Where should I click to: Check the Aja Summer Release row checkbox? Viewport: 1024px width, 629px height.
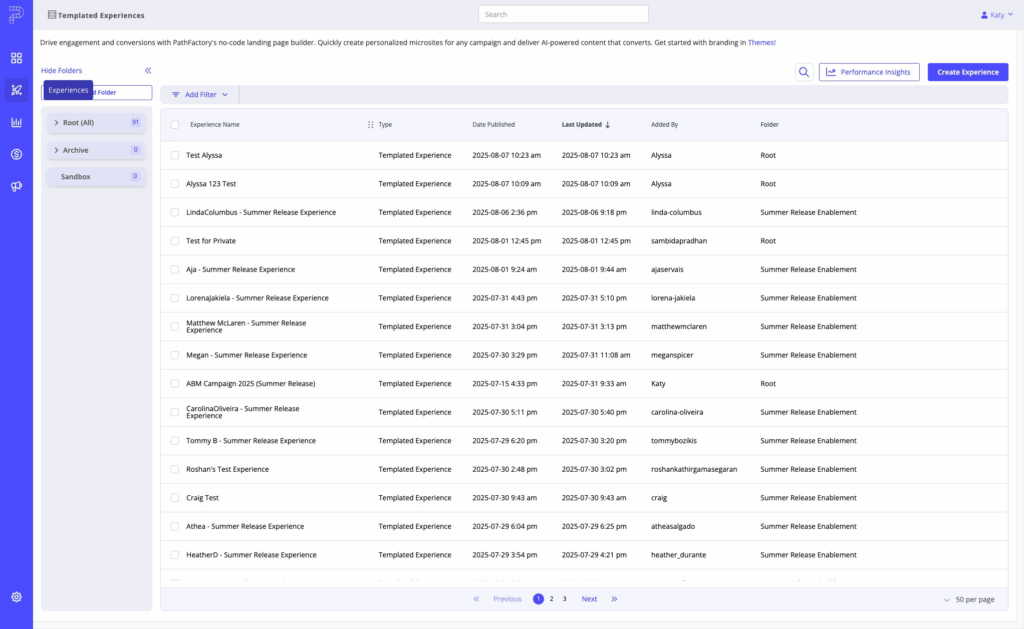[174, 269]
